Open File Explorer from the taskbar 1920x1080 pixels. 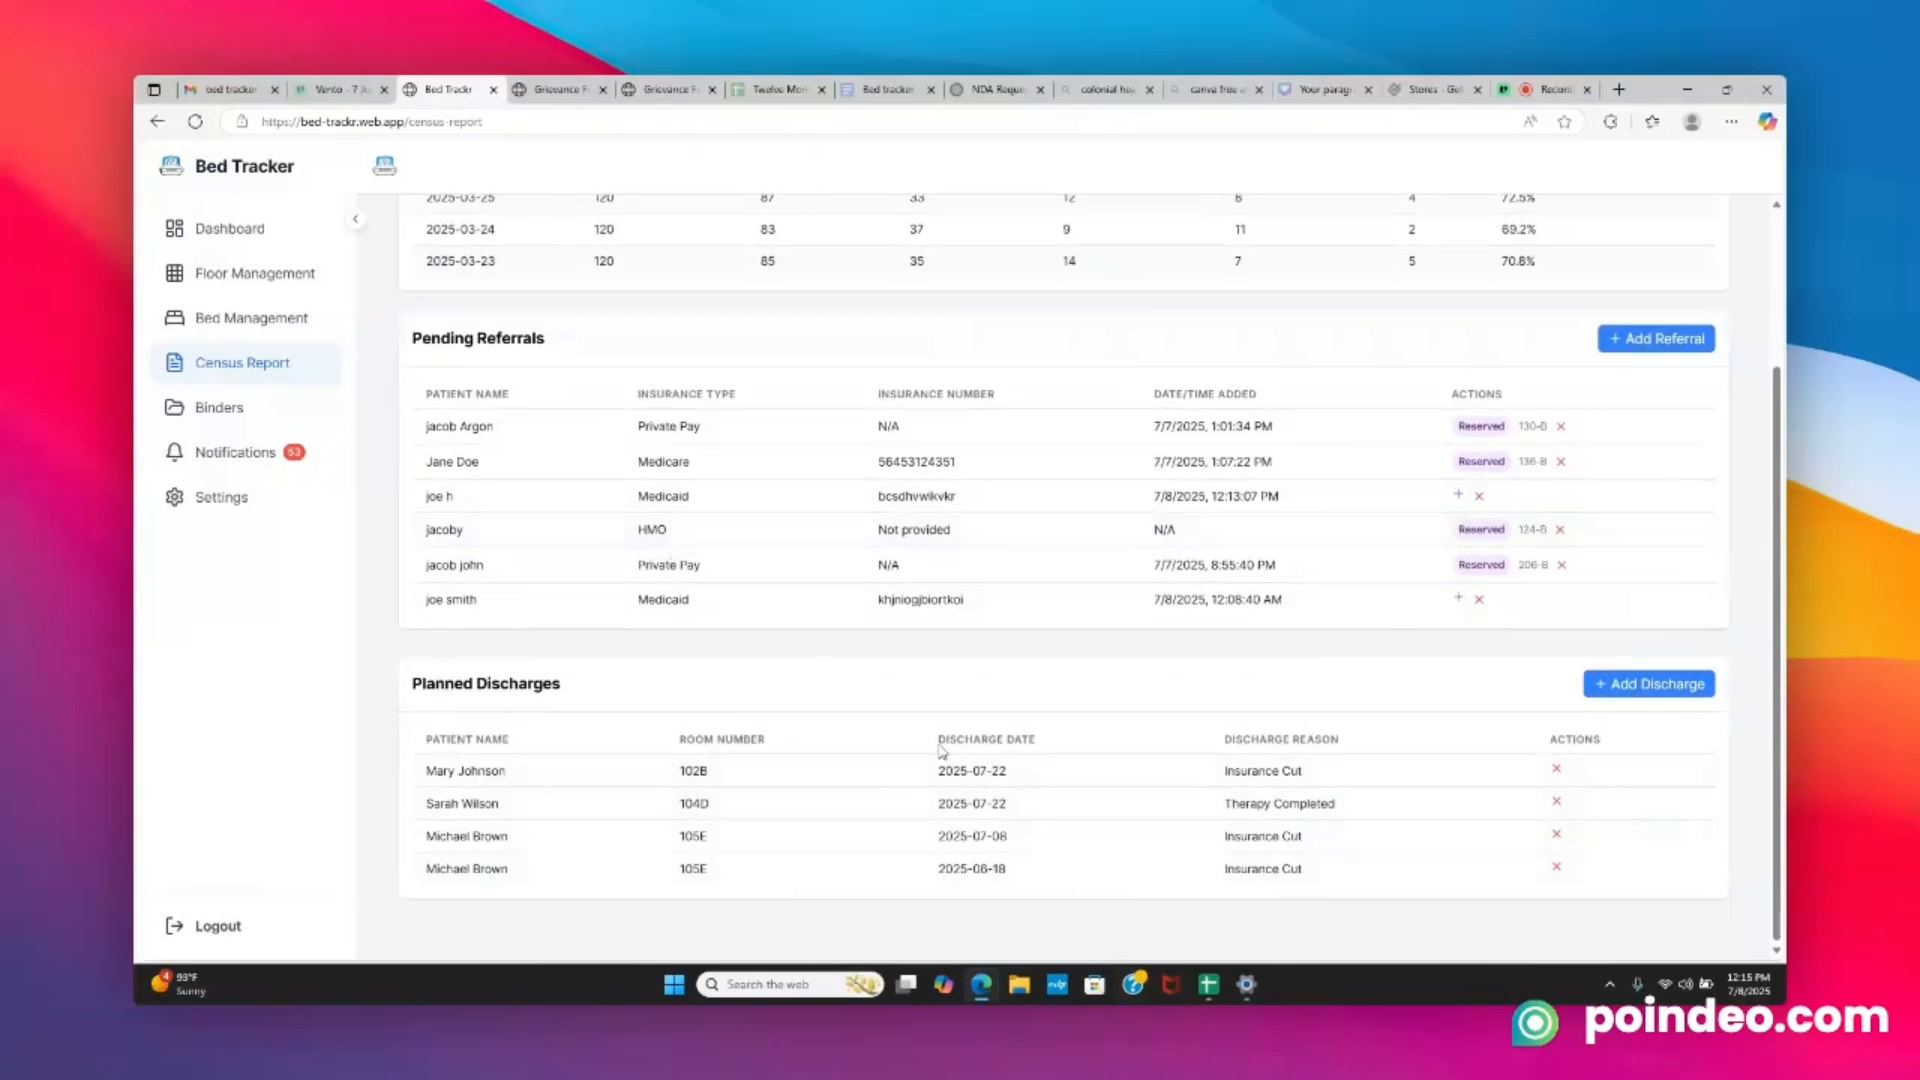point(1018,984)
